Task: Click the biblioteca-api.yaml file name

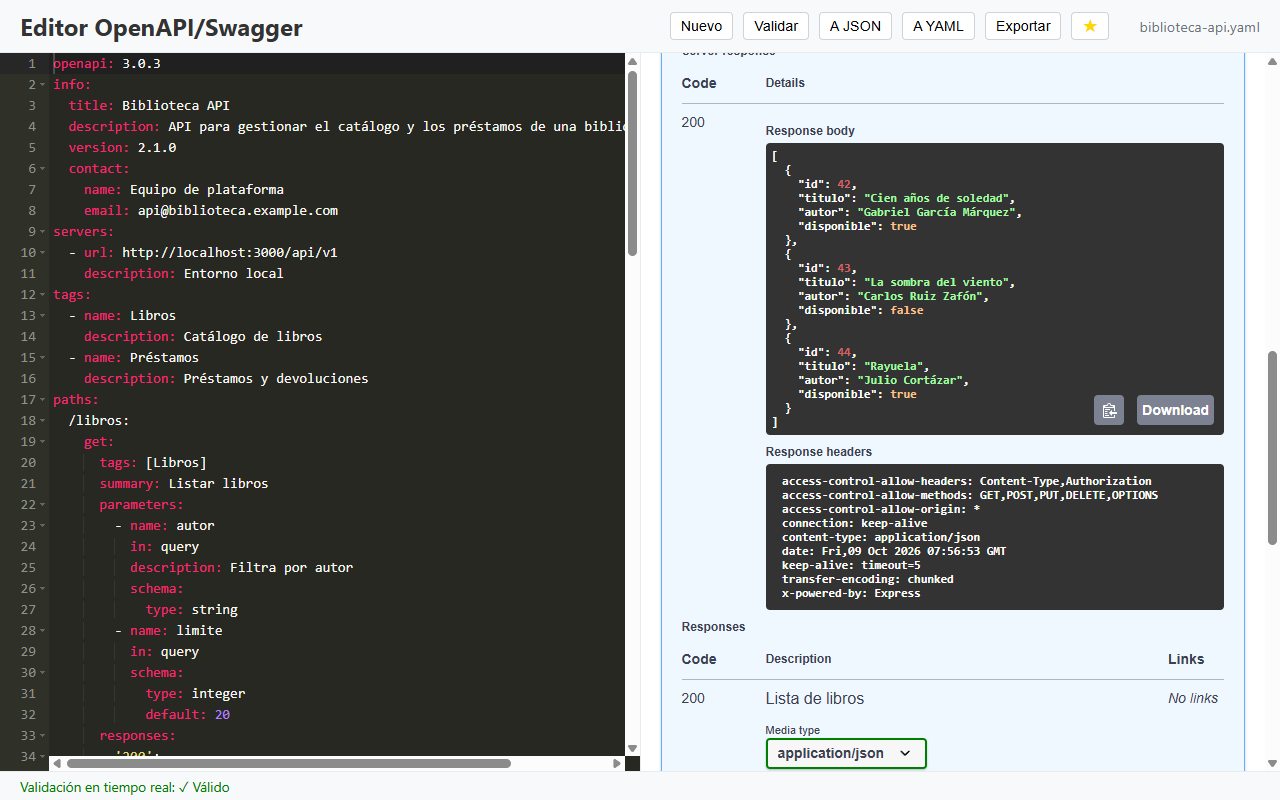Action: click(x=1200, y=27)
